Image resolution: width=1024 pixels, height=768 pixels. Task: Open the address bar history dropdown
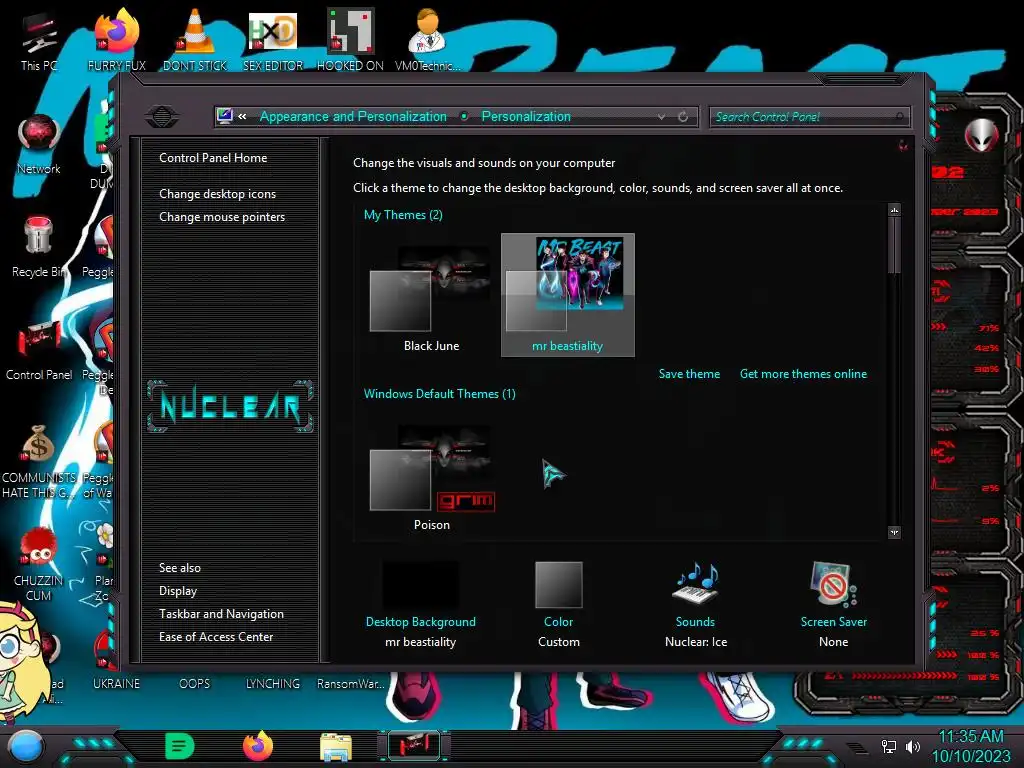(x=662, y=117)
